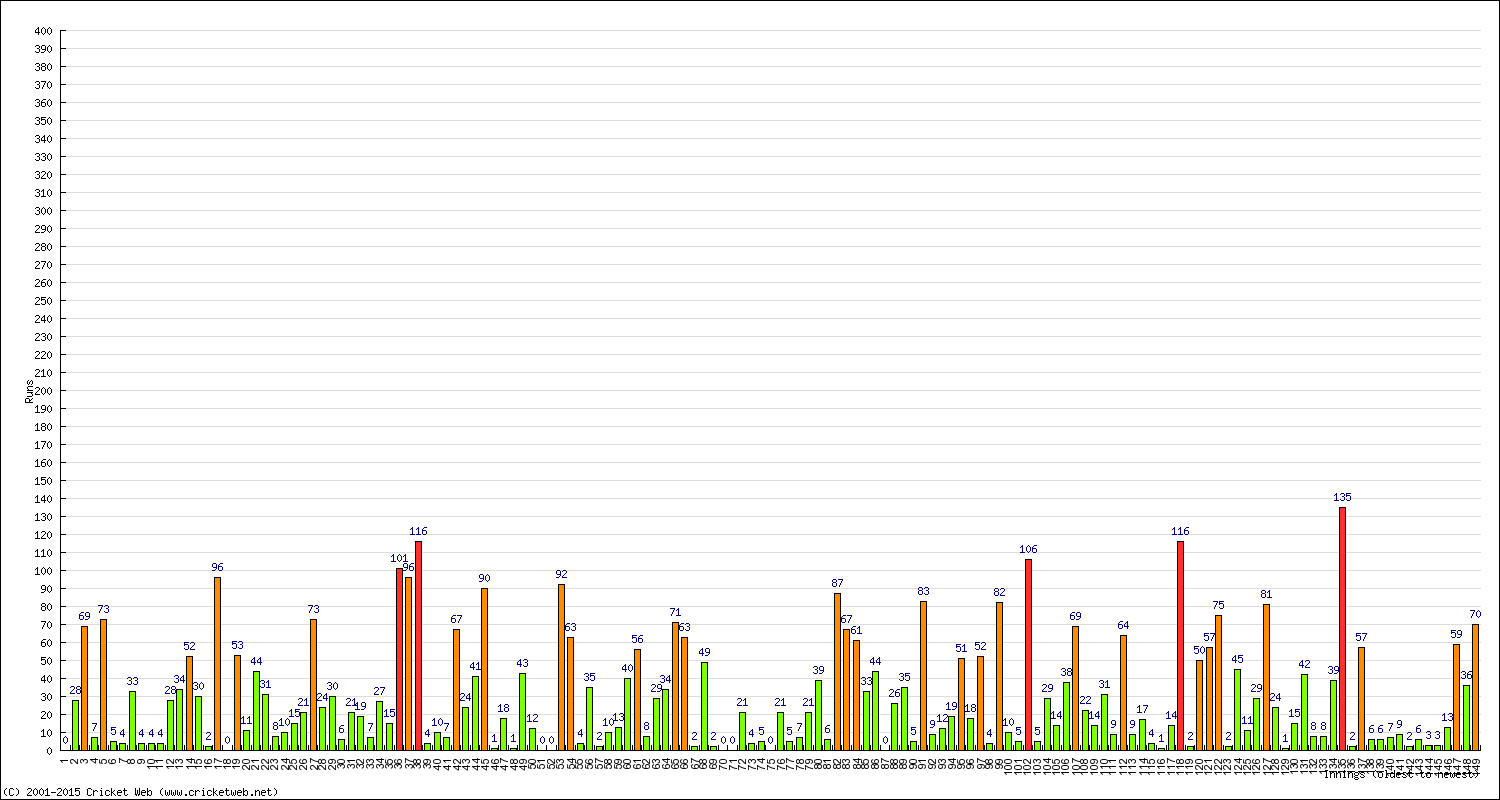
Task: Select the green bar labeled 43
Action: tap(523, 711)
